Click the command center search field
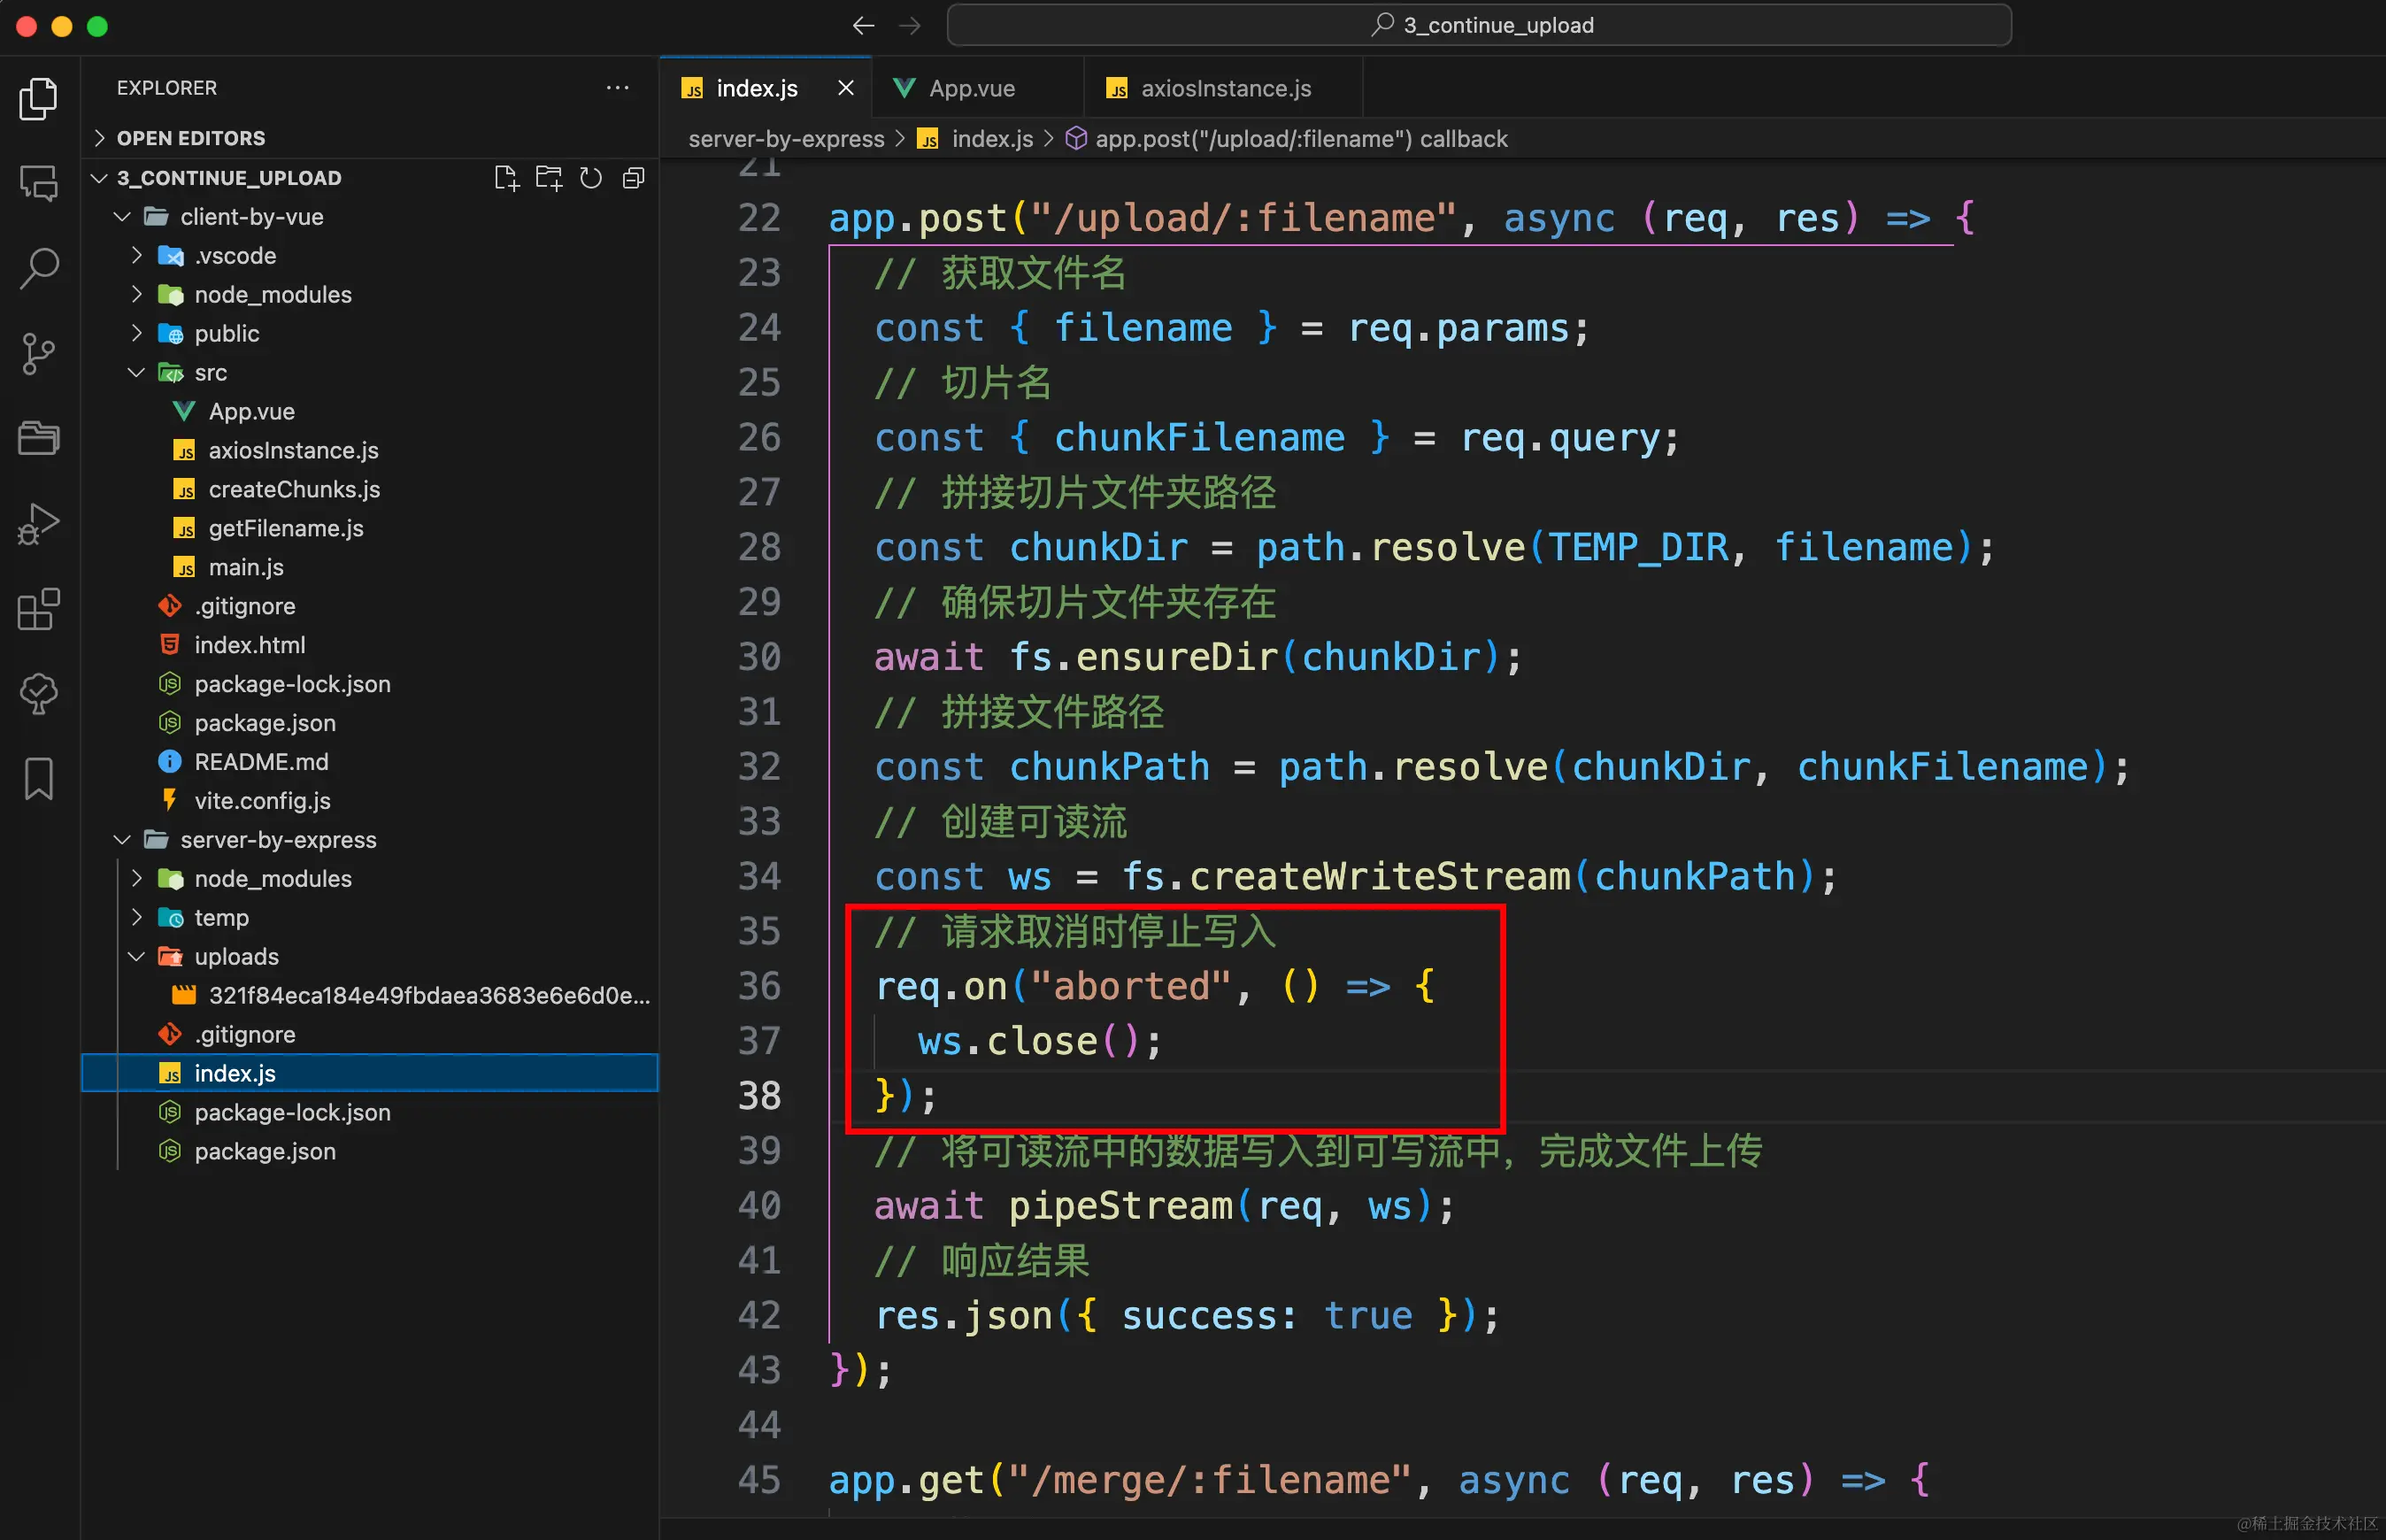This screenshot has width=2386, height=1540. point(1479,25)
